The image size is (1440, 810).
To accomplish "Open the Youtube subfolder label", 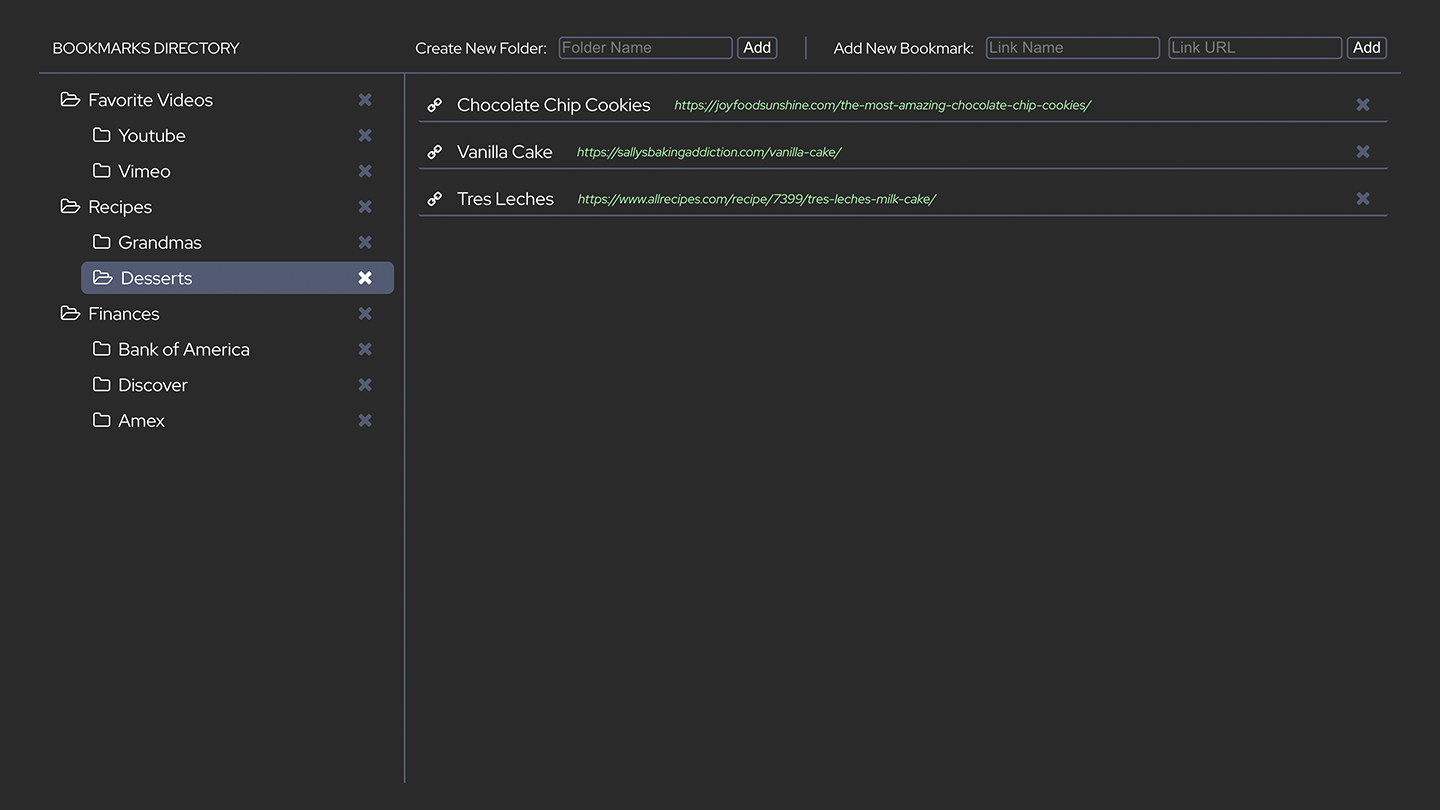I will coord(152,136).
